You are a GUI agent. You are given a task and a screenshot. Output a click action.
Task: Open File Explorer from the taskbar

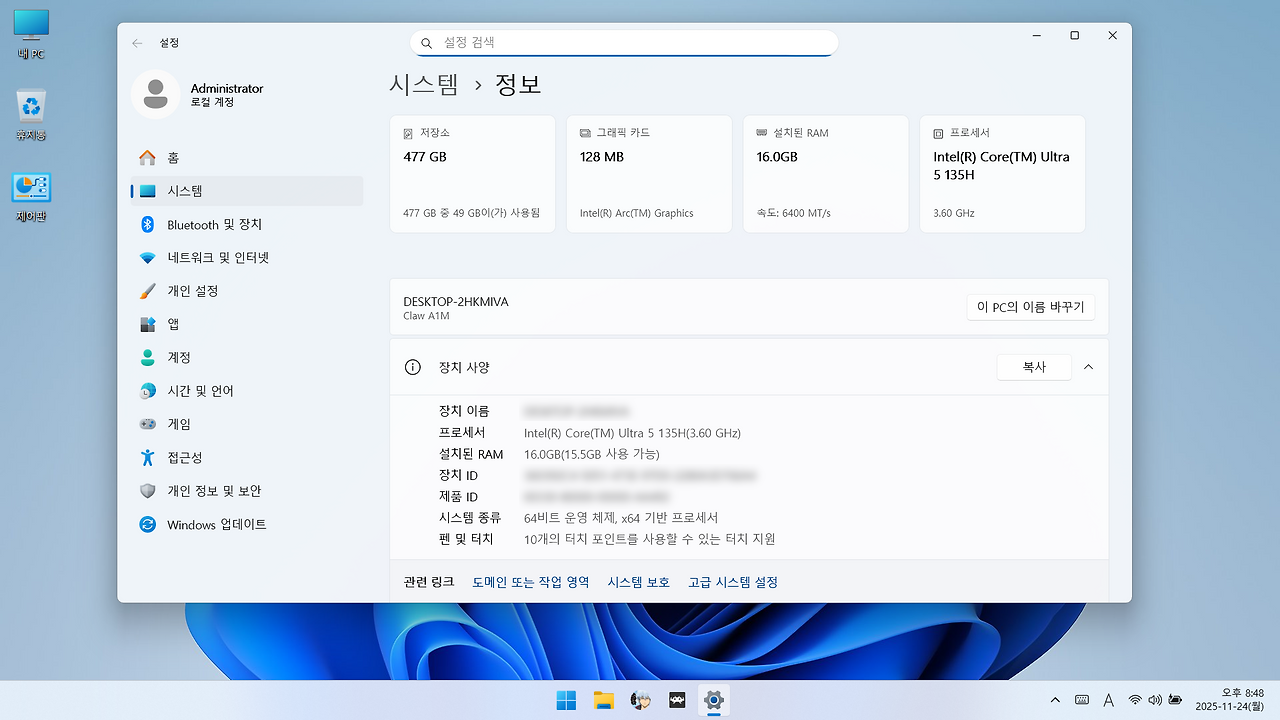[x=603, y=700]
